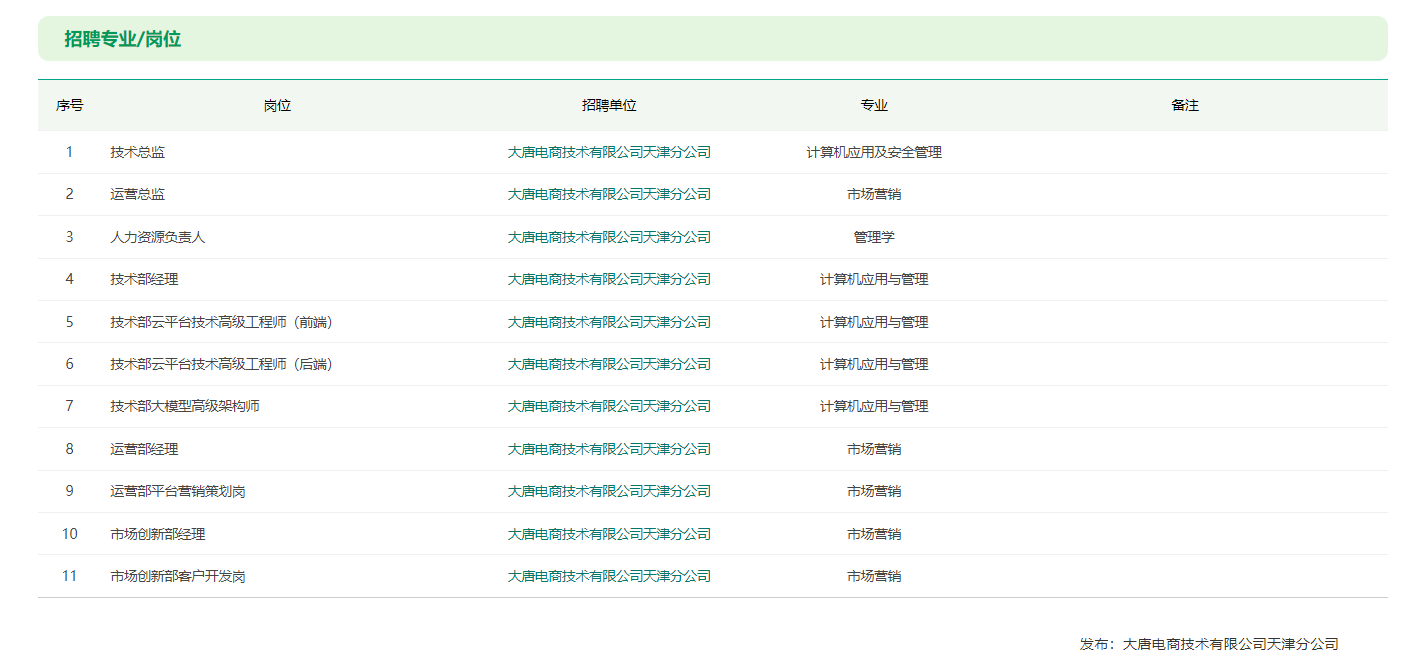Click the 管理学 major cell
The width and height of the screenshot is (1426, 660).
pyautogui.click(x=874, y=237)
